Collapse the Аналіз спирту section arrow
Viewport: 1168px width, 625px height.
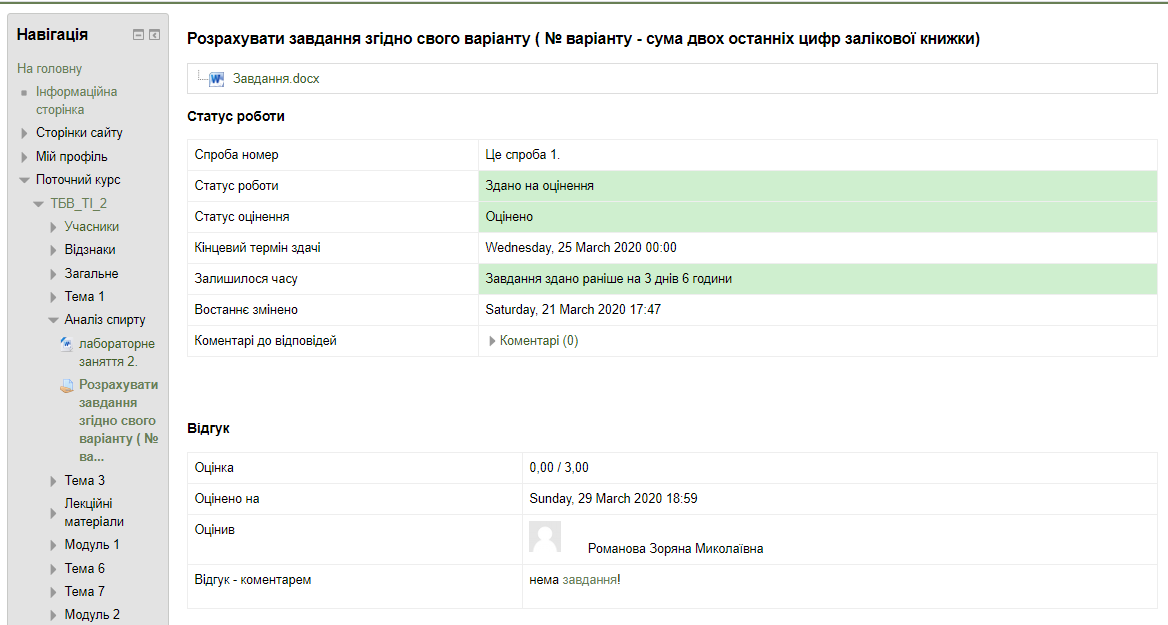pos(54,321)
